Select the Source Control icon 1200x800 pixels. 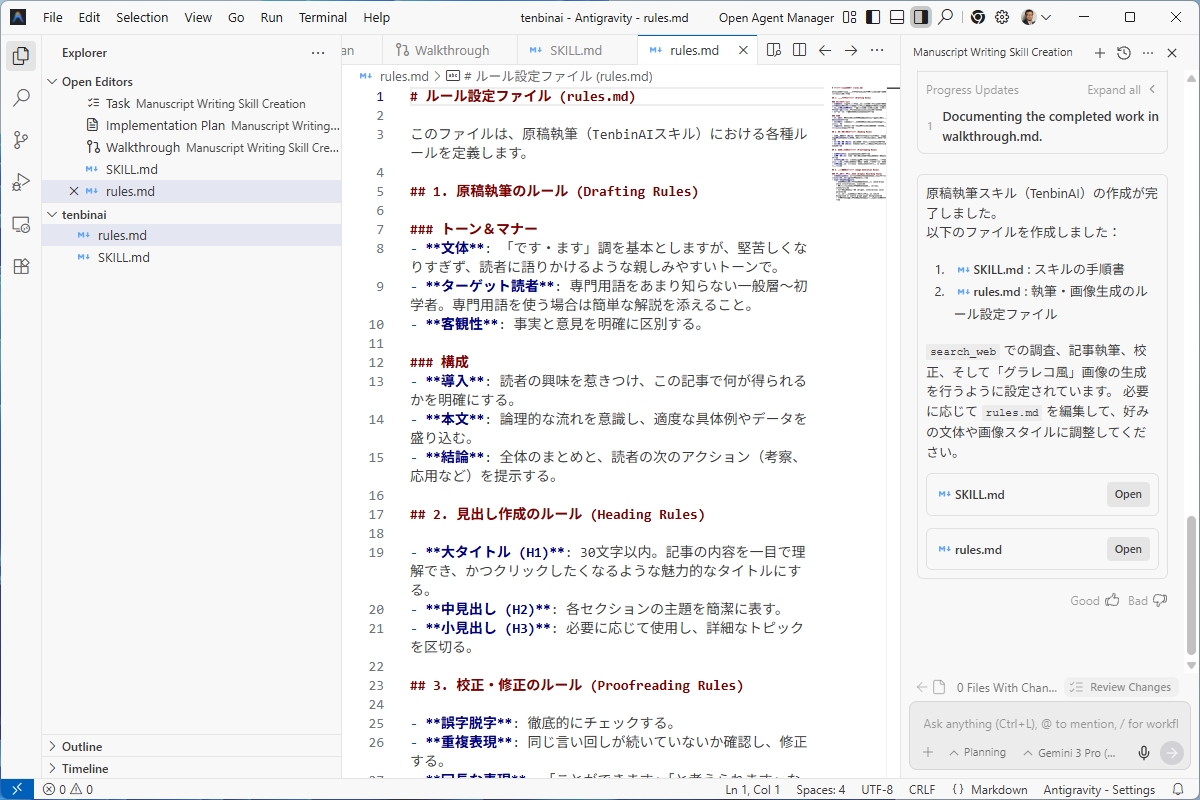[x=20, y=140]
